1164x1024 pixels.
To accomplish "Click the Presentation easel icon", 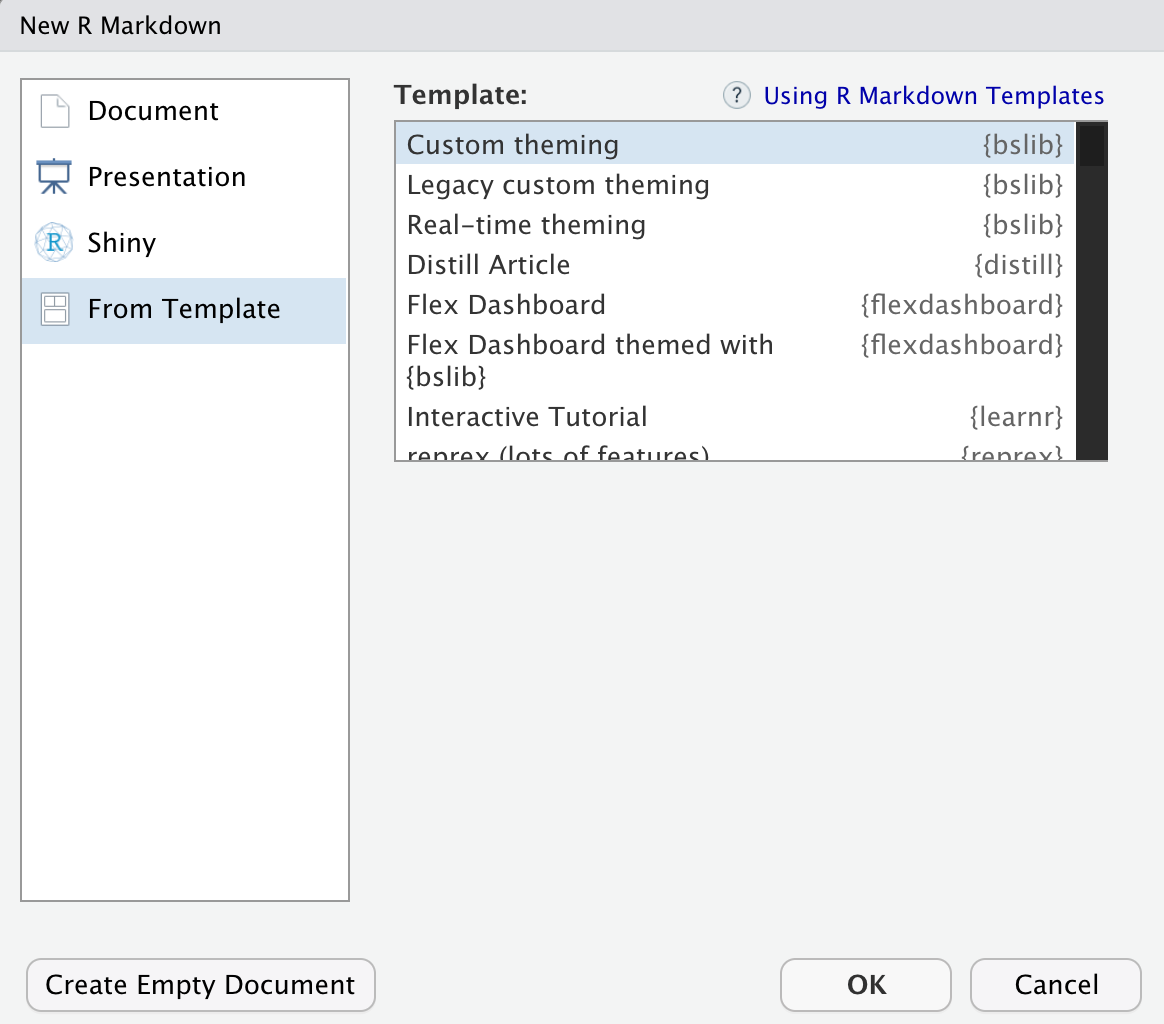I will click(54, 177).
